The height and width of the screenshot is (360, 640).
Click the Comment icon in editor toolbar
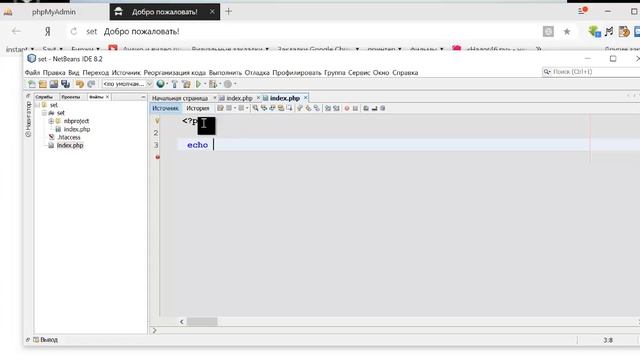[366, 108]
